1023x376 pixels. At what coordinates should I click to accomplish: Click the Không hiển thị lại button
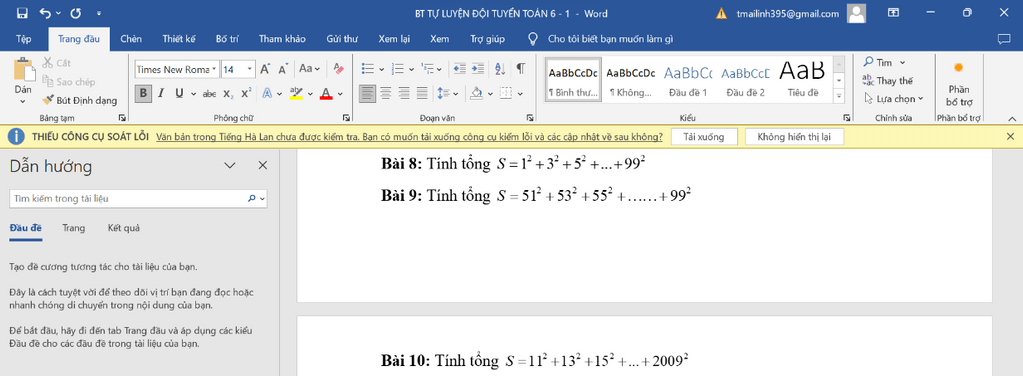(794, 137)
